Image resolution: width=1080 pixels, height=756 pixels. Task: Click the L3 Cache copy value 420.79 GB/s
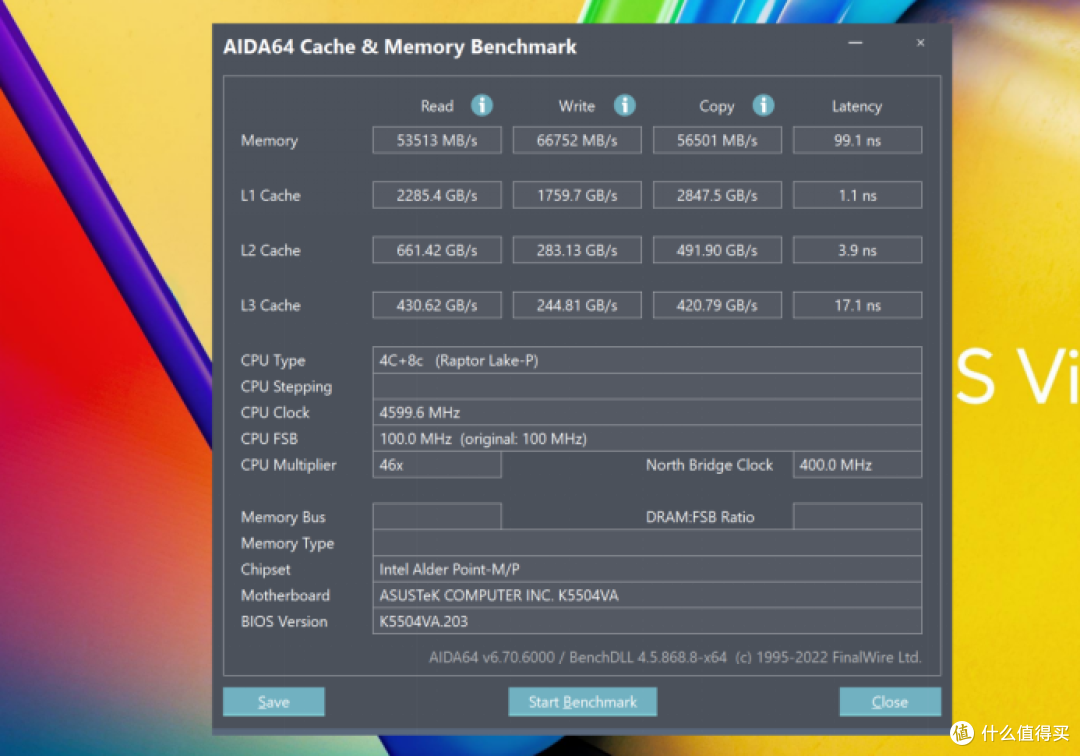[717, 305]
